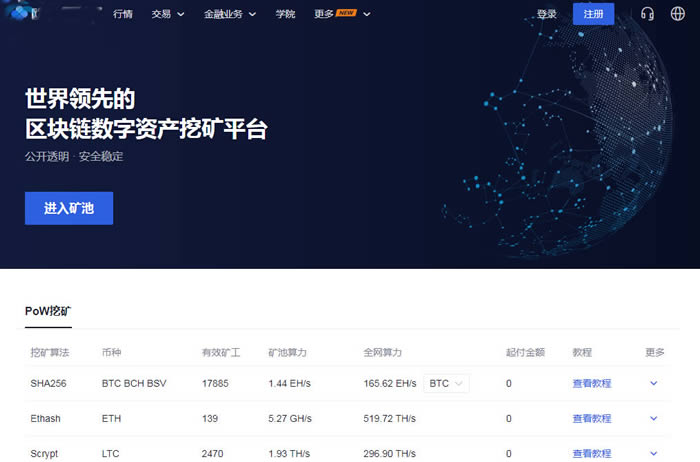Click the 登录 login link

(x=547, y=15)
